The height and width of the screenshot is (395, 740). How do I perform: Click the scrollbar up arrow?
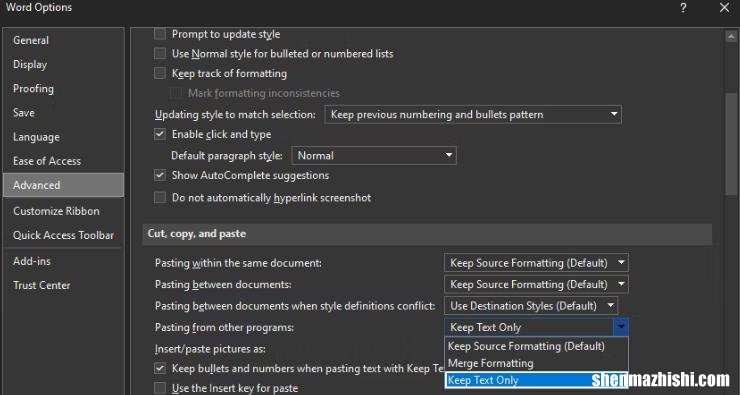(731, 37)
